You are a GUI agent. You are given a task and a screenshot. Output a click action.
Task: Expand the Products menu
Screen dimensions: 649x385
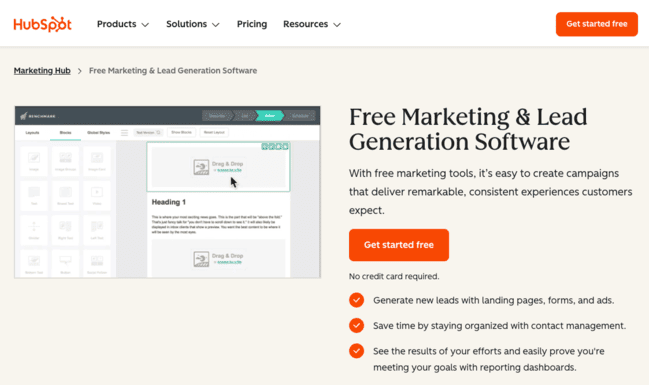pos(123,24)
